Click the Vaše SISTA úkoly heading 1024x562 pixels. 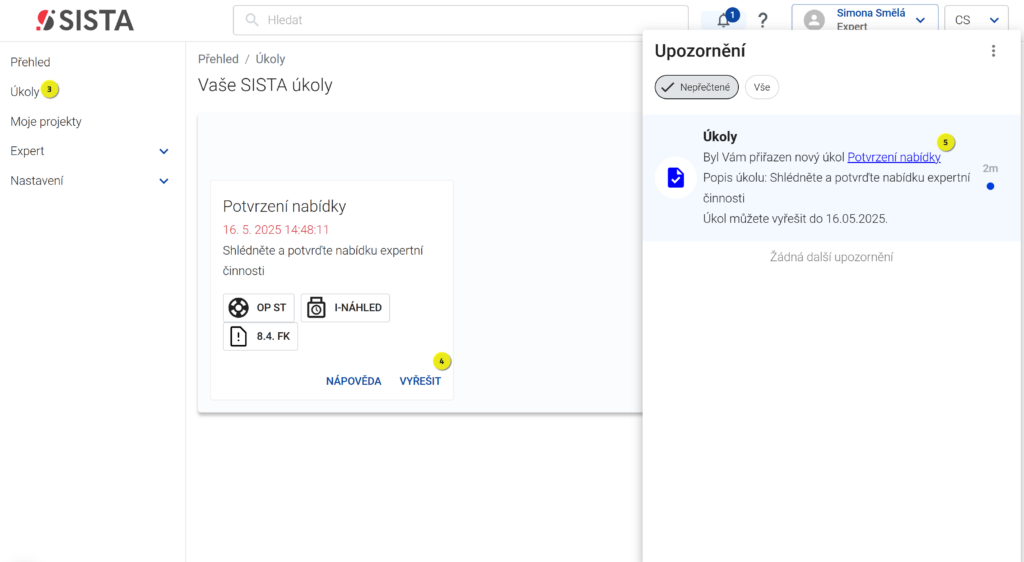click(265, 86)
